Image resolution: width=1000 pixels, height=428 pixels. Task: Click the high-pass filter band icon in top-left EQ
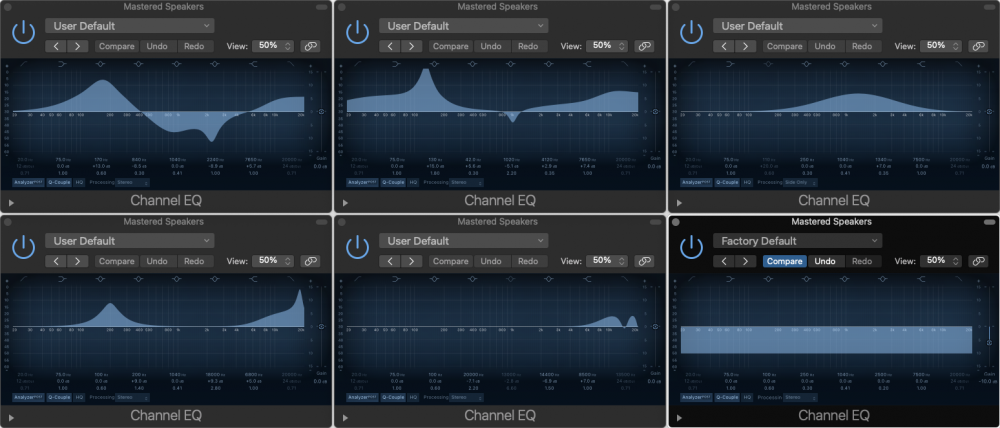tap(25, 64)
